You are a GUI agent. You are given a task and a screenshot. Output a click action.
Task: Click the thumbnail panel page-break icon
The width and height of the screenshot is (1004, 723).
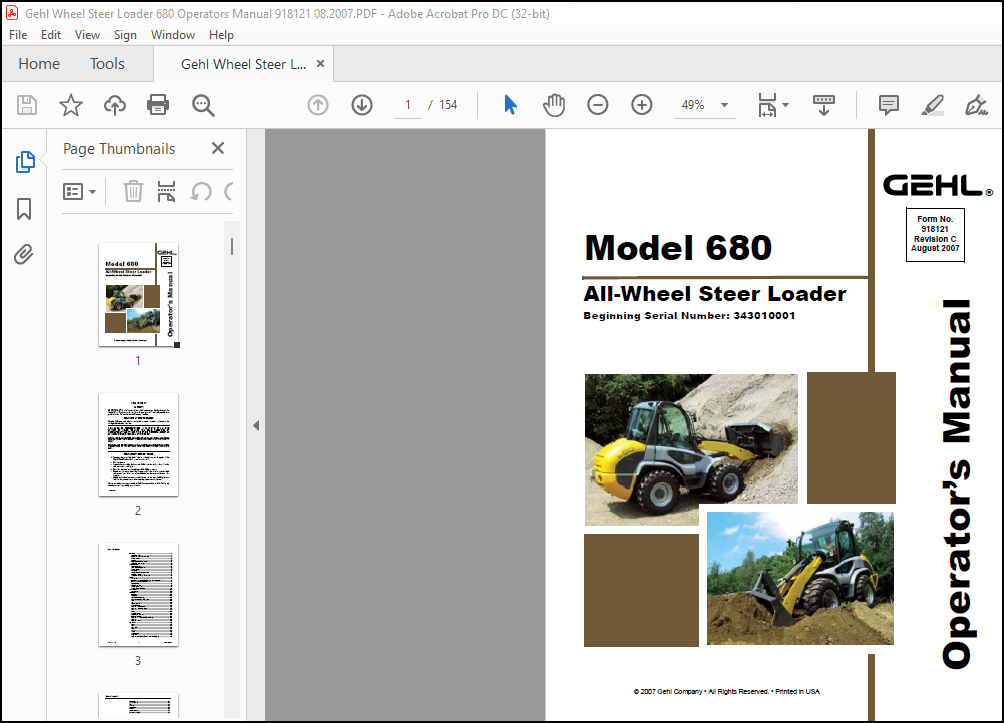click(x=166, y=191)
